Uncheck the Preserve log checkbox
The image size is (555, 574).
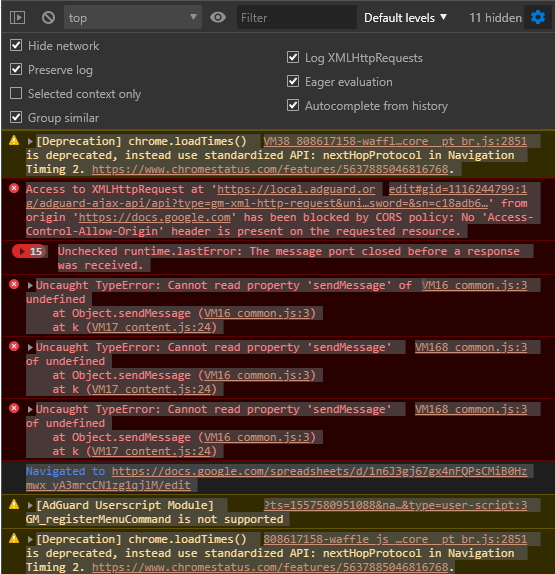coord(16,69)
